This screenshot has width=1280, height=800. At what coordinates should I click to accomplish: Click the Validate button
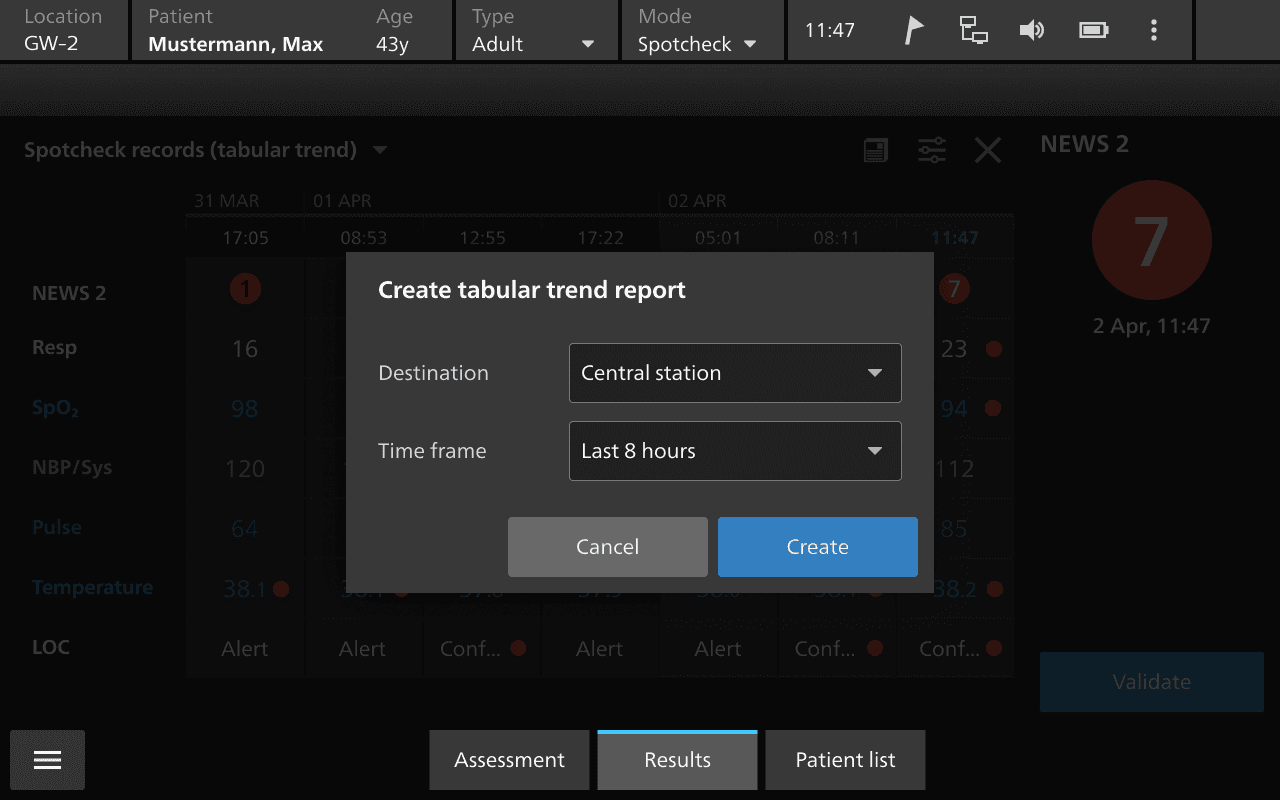pos(1152,682)
